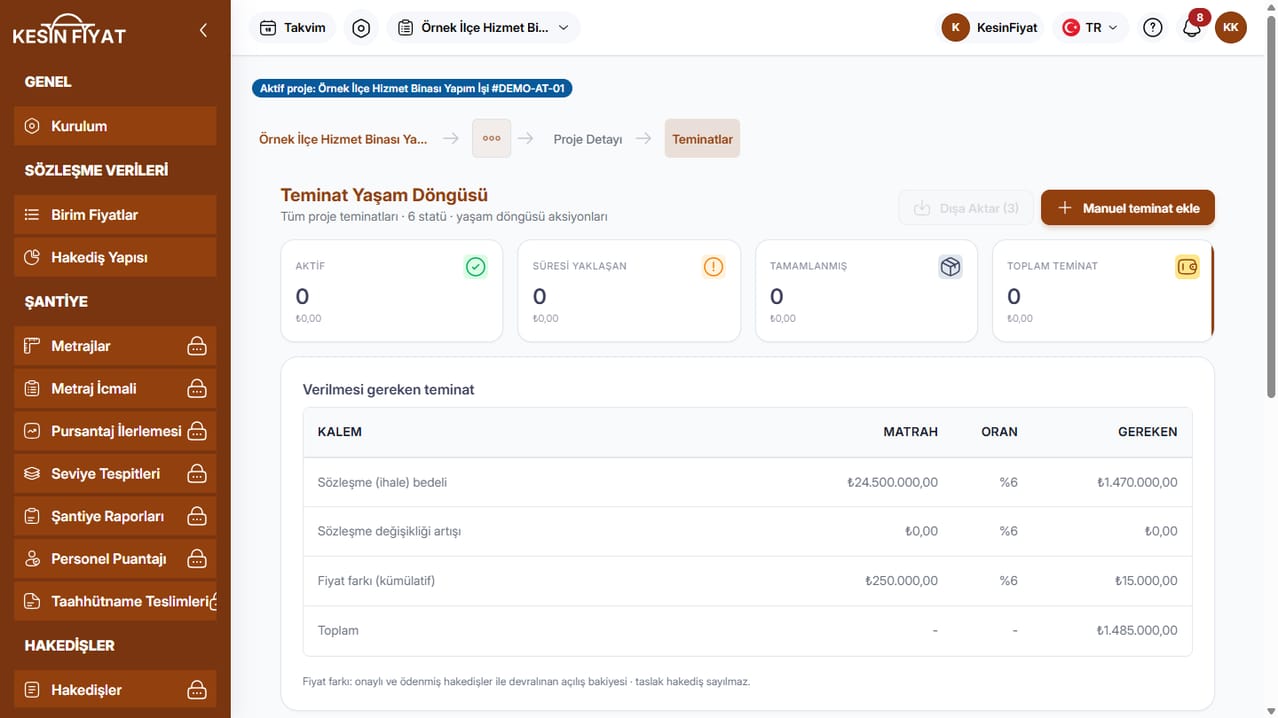
Task: Click the ₺1.470.000,00 required amount cell
Action: (x=1137, y=482)
